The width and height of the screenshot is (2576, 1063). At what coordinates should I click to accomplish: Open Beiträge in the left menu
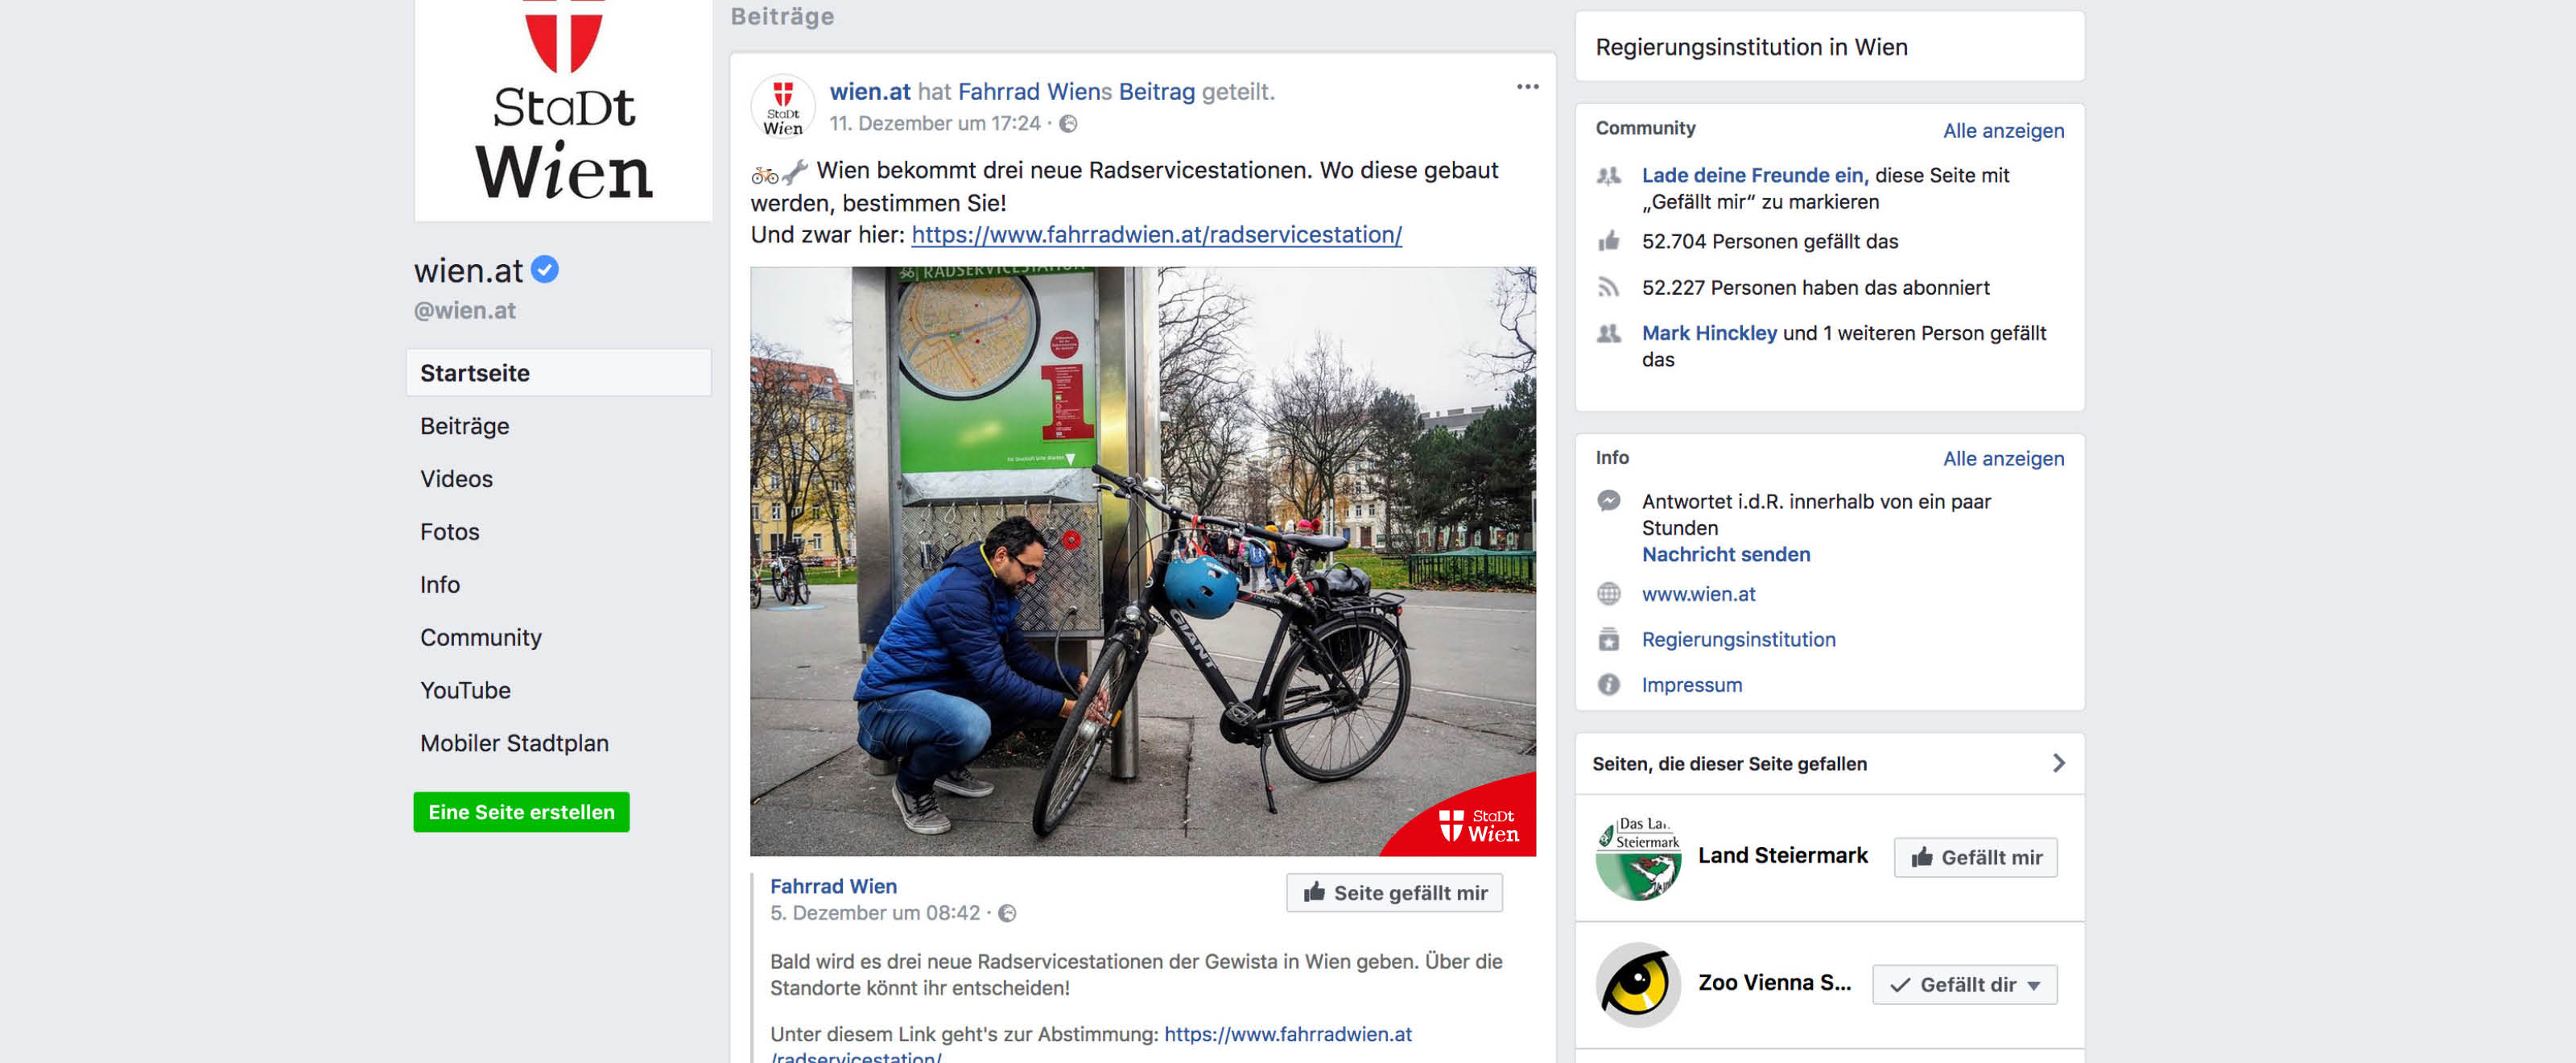[464, 426]
